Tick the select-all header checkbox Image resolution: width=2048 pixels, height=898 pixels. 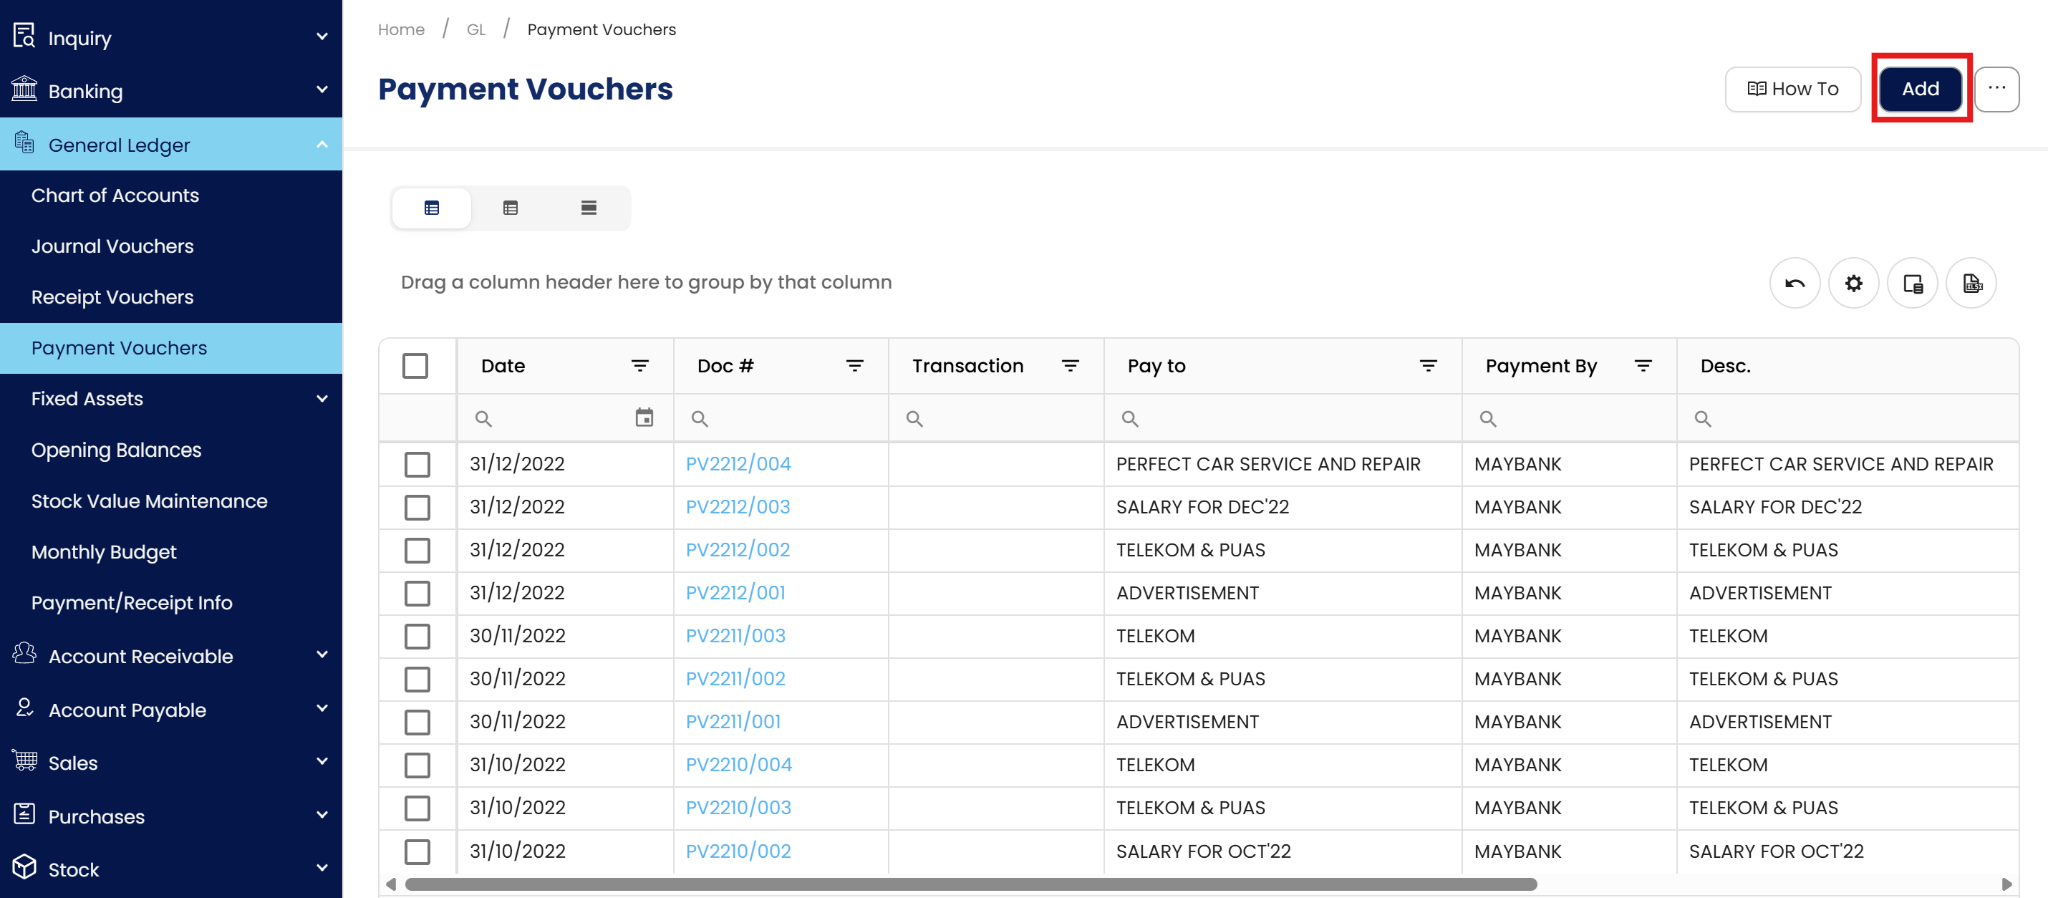[415, 366]
